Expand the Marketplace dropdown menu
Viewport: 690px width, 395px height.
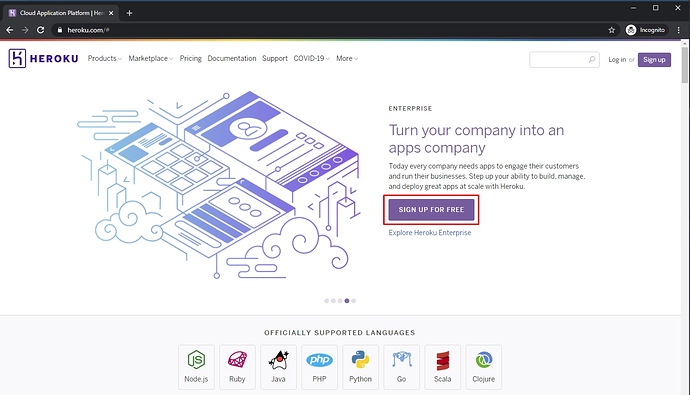tap(151, 59)
